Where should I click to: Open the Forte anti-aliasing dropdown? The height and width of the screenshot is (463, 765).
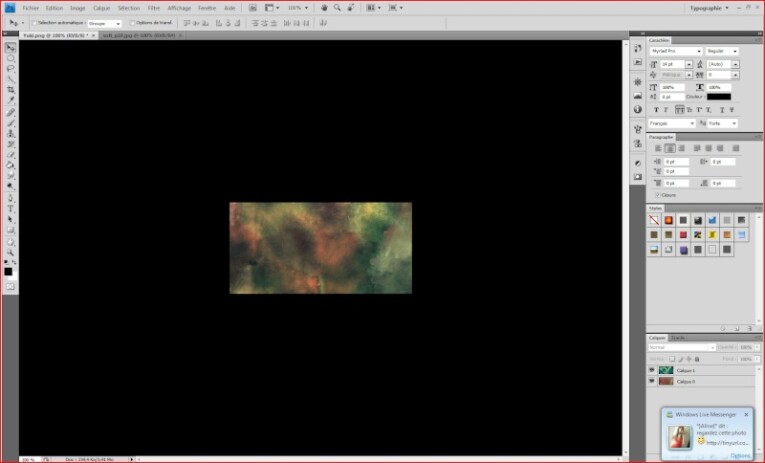723,123
